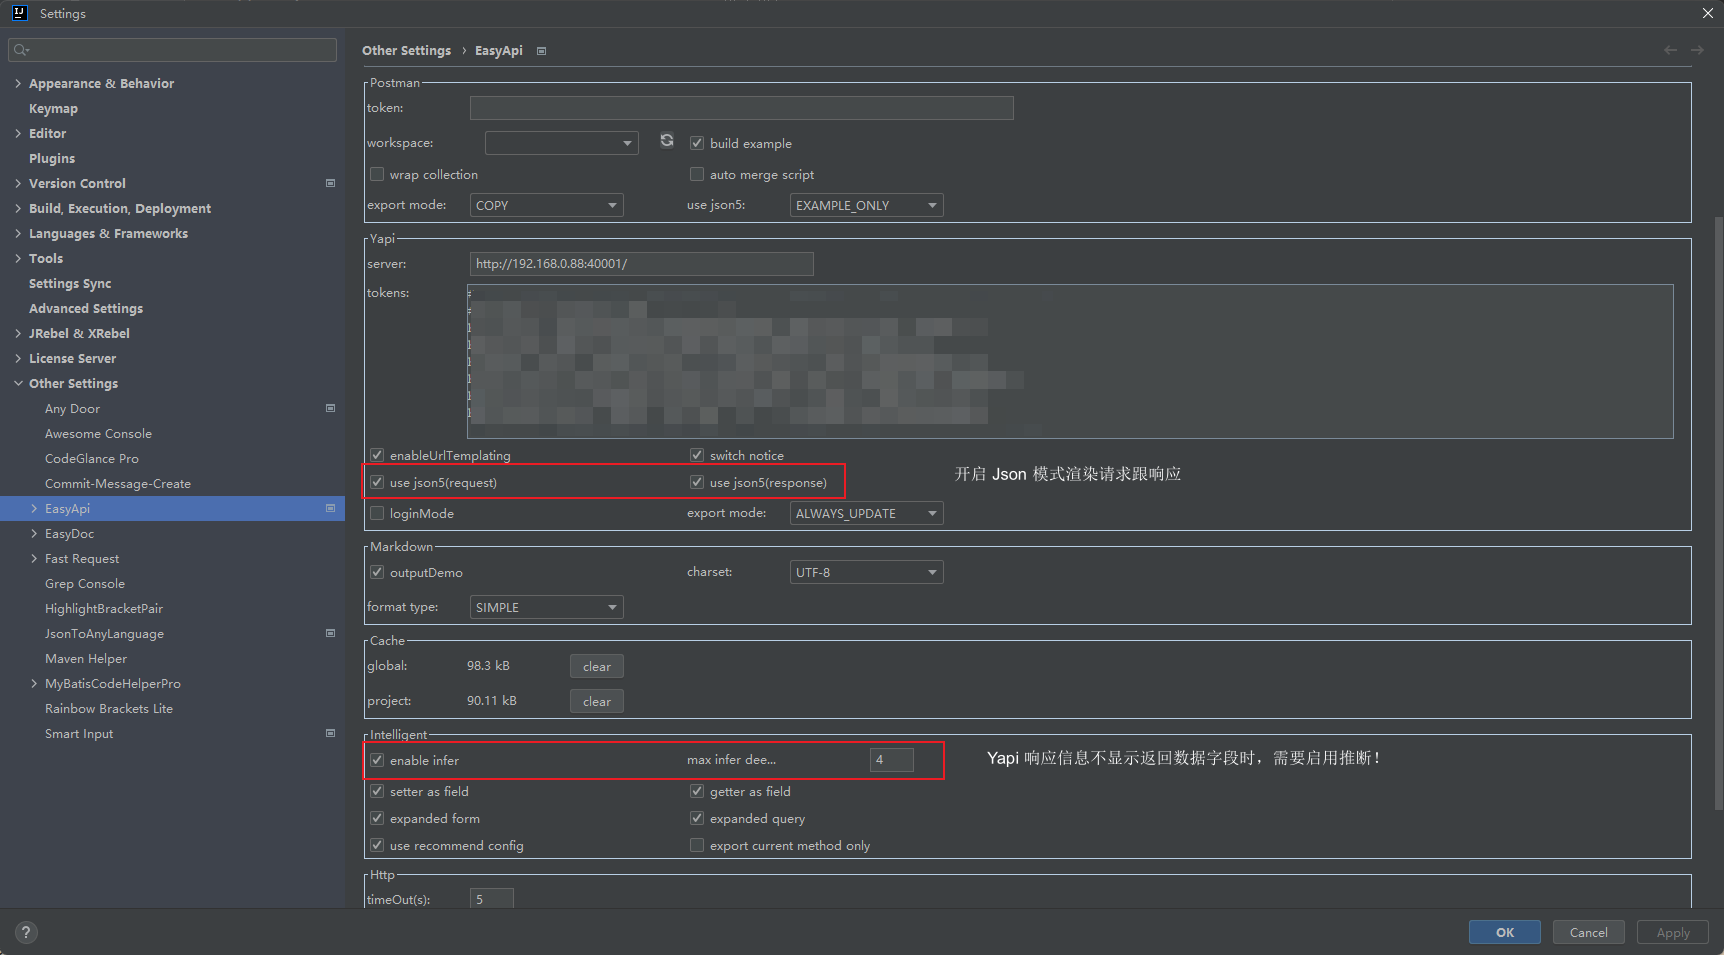Click the refresh workspace icon
1724x955 pixels.
(x=667, y=140)
